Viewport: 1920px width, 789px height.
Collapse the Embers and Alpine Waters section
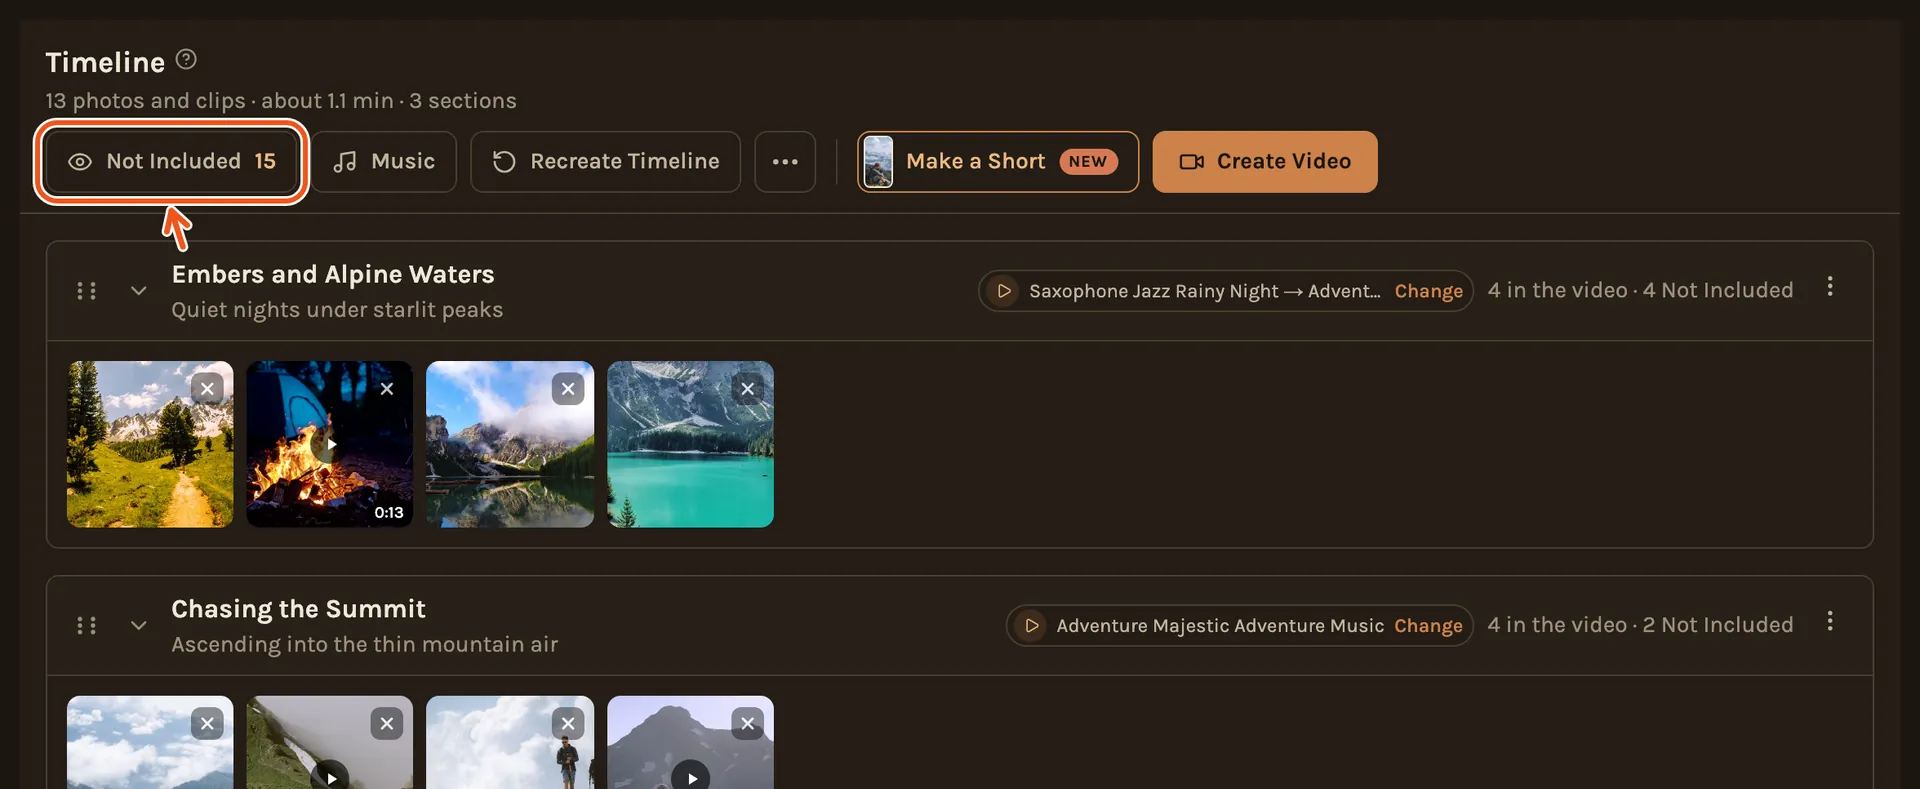(x=139, y=291)
